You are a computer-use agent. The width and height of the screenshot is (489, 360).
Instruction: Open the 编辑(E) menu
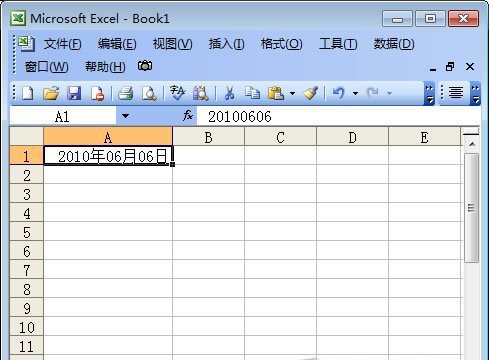pyautogui.click(x=117, y=44)
